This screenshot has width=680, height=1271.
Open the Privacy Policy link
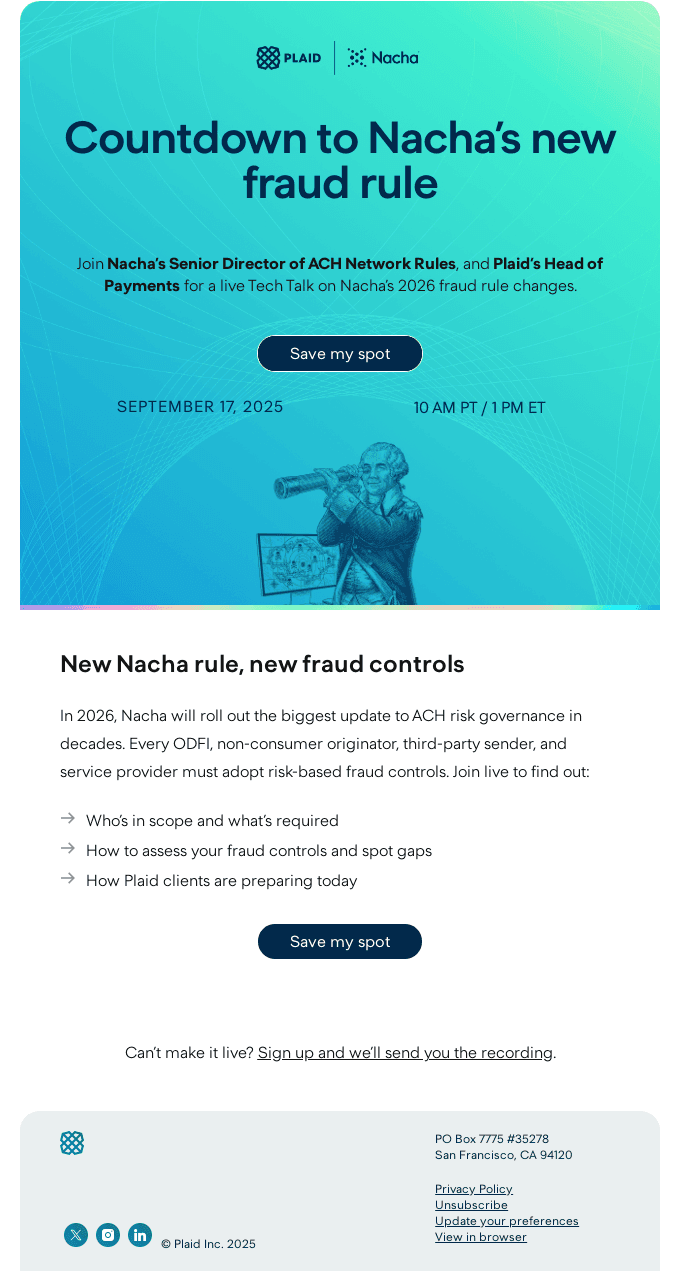[x=473, y=1188]
